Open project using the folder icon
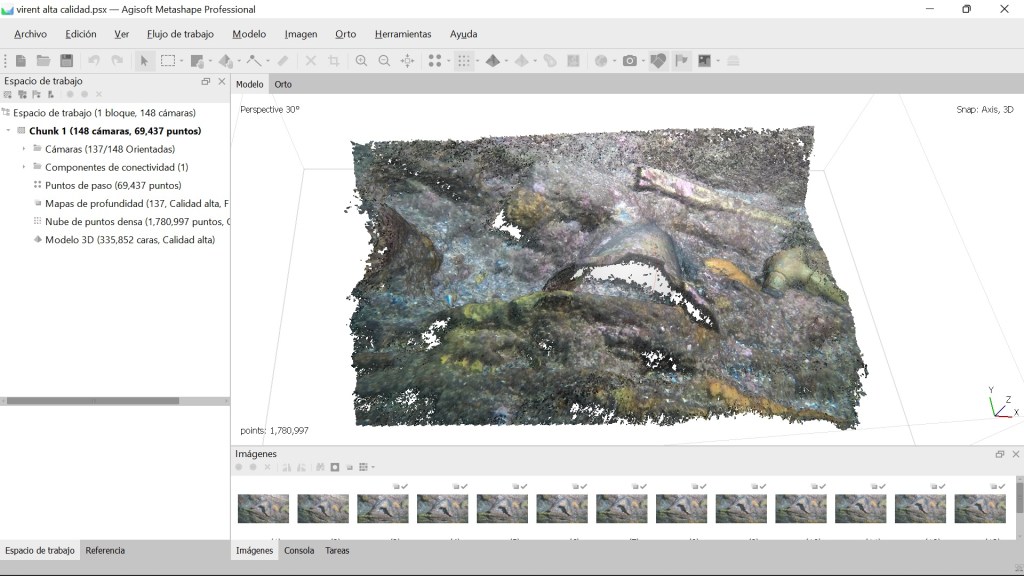1024x576 pixels. click(43, 61)
